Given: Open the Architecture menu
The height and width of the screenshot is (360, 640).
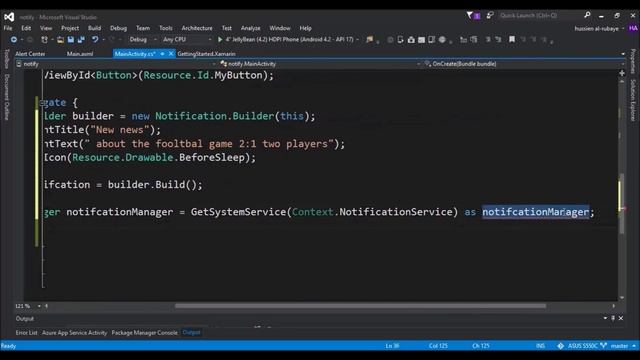Looking at the screenshot, I should [197, 28].
